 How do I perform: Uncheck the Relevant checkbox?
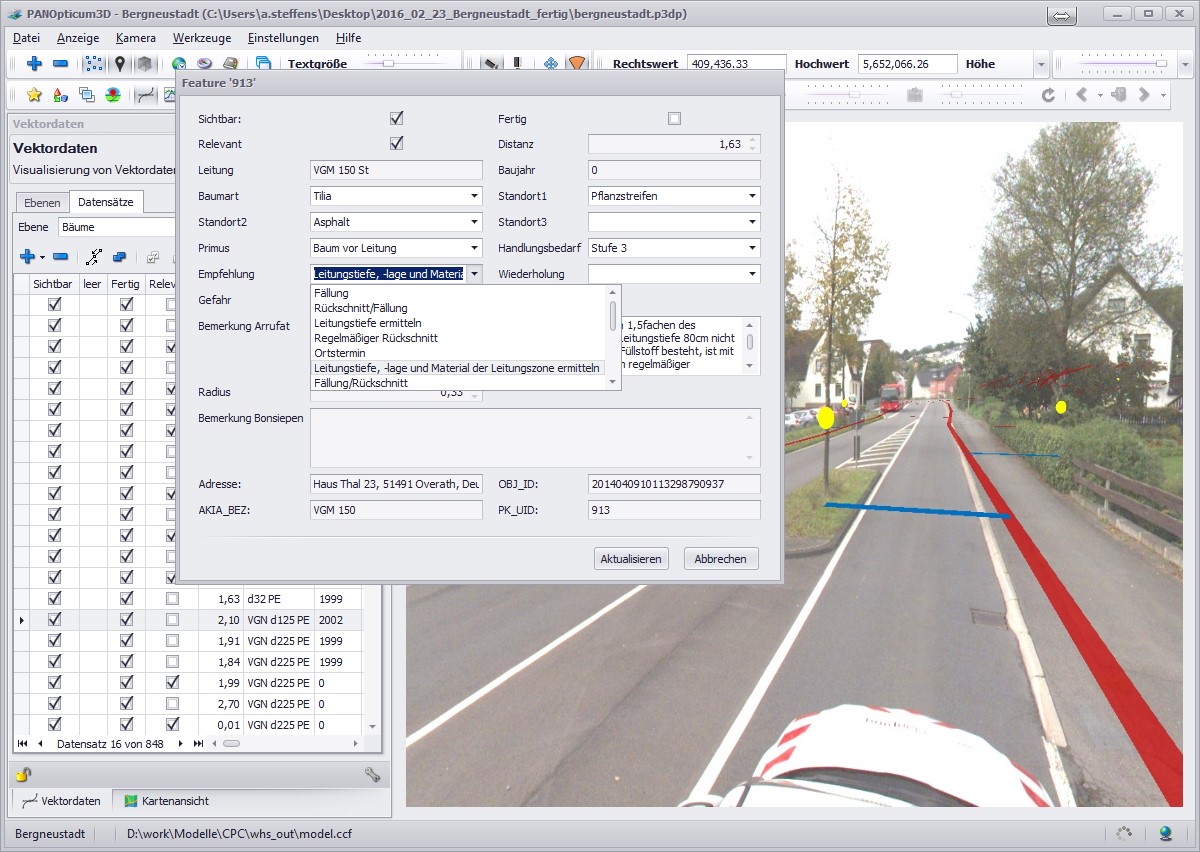[x=396, y=144]
